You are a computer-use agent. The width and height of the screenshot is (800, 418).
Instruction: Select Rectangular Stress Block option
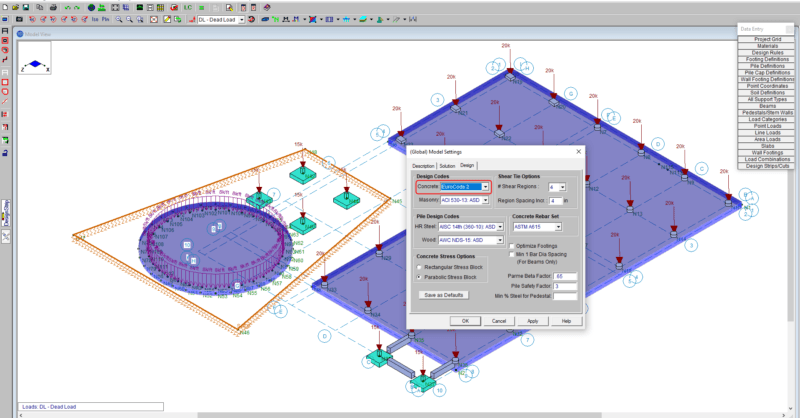(x=421, y=267)
